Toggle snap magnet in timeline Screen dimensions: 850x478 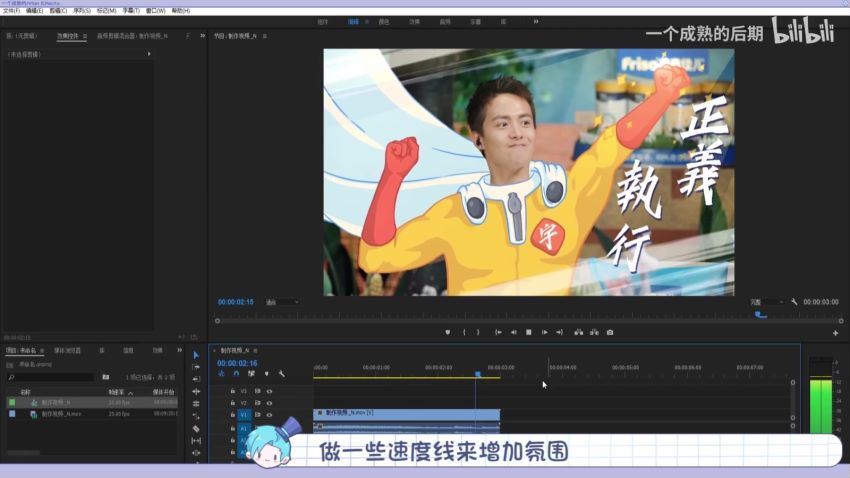[x=236, y=374]
